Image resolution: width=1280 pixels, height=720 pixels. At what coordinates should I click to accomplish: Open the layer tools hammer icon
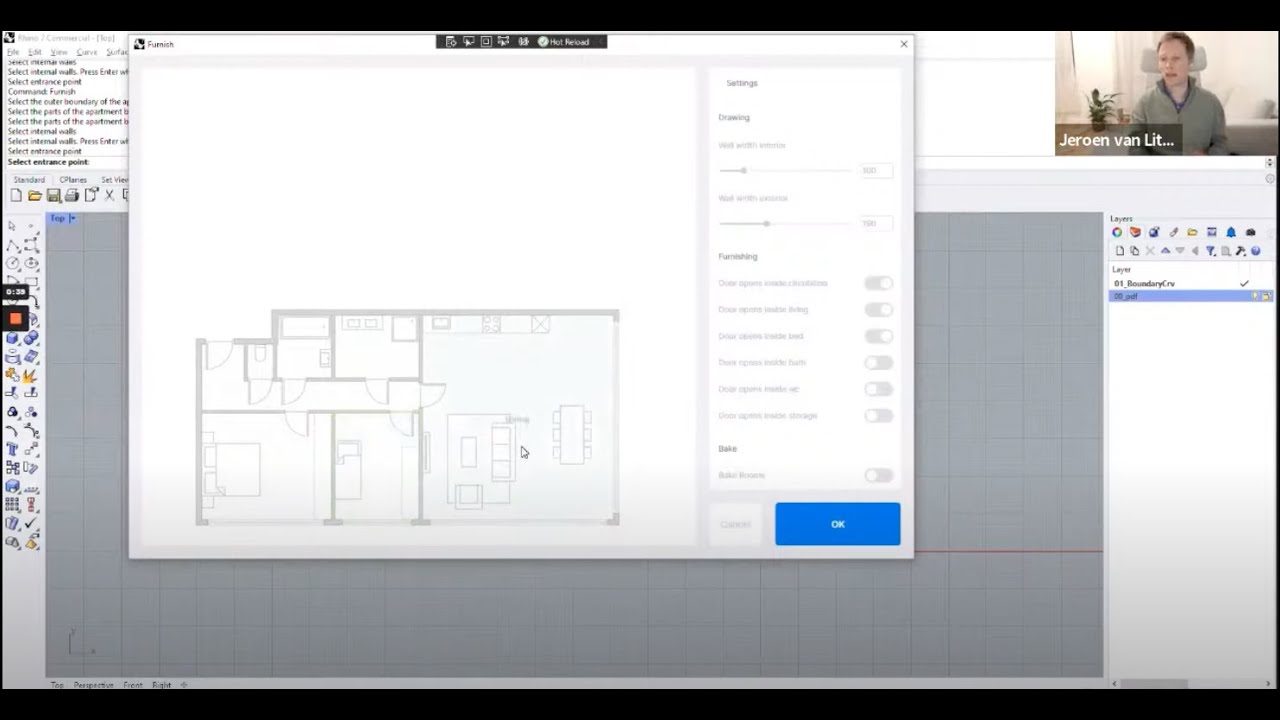click(x=1241, y=251)
